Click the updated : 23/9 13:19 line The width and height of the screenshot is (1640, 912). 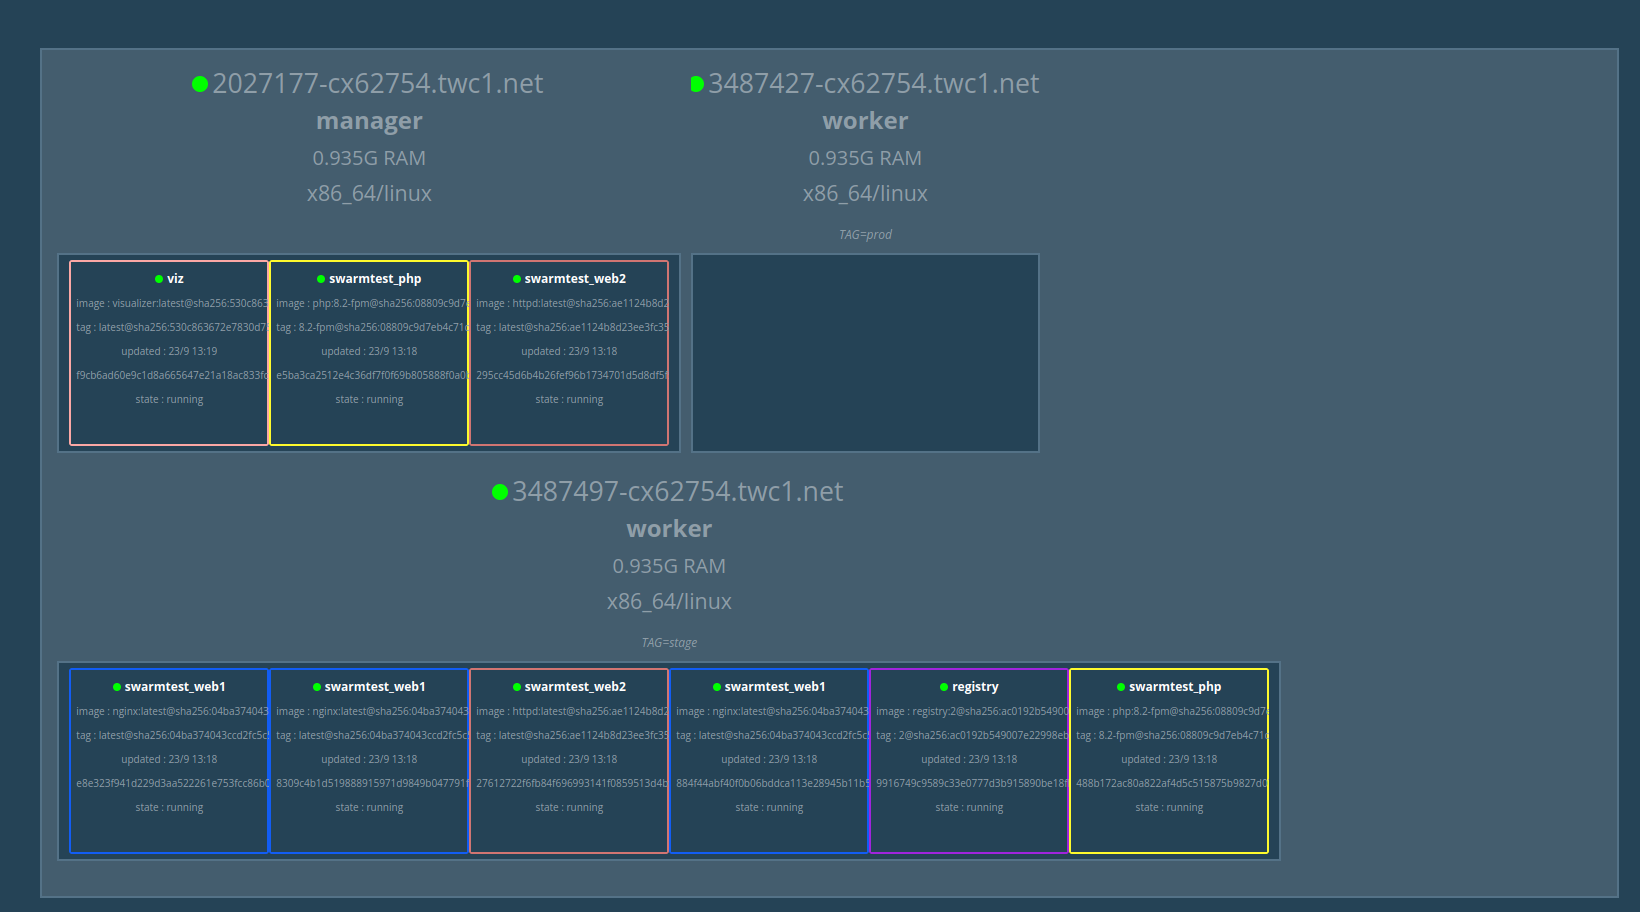pos(169,351)
